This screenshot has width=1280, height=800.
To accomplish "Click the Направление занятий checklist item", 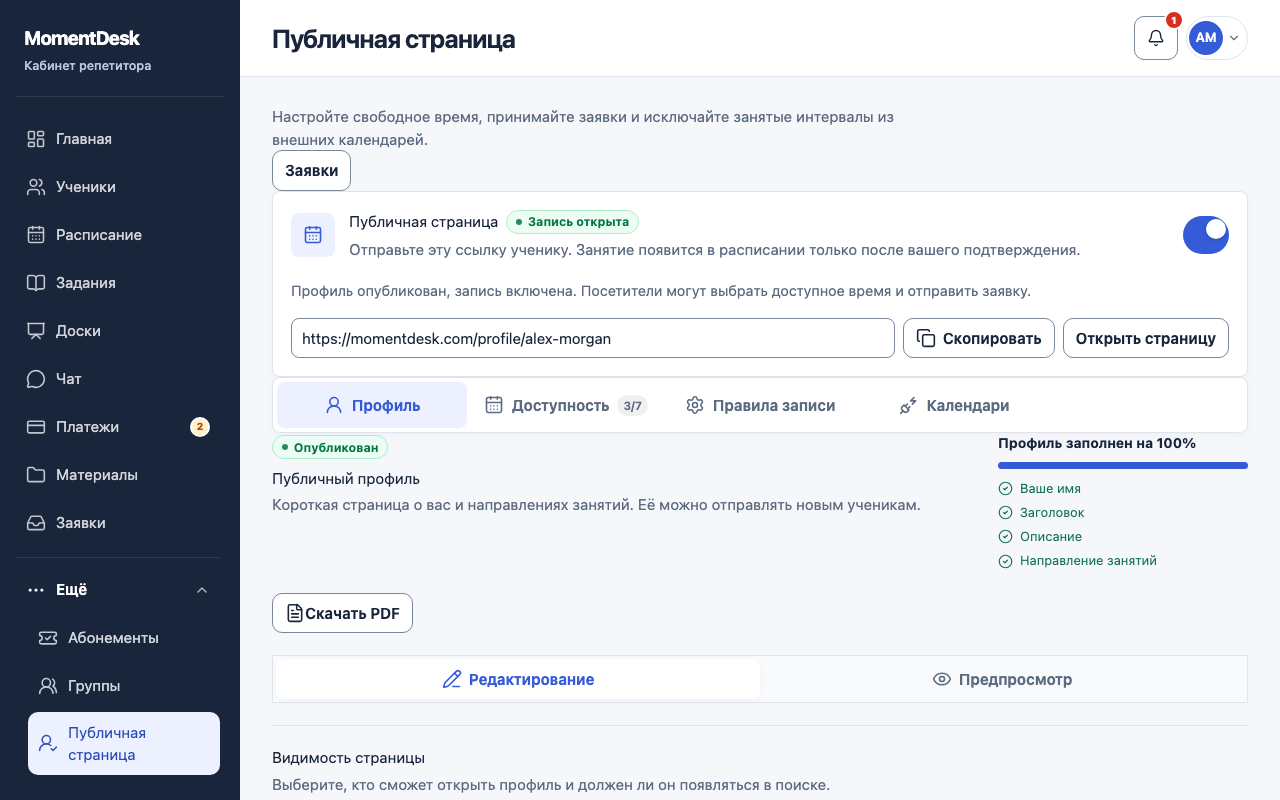I will coord(1077,561).
